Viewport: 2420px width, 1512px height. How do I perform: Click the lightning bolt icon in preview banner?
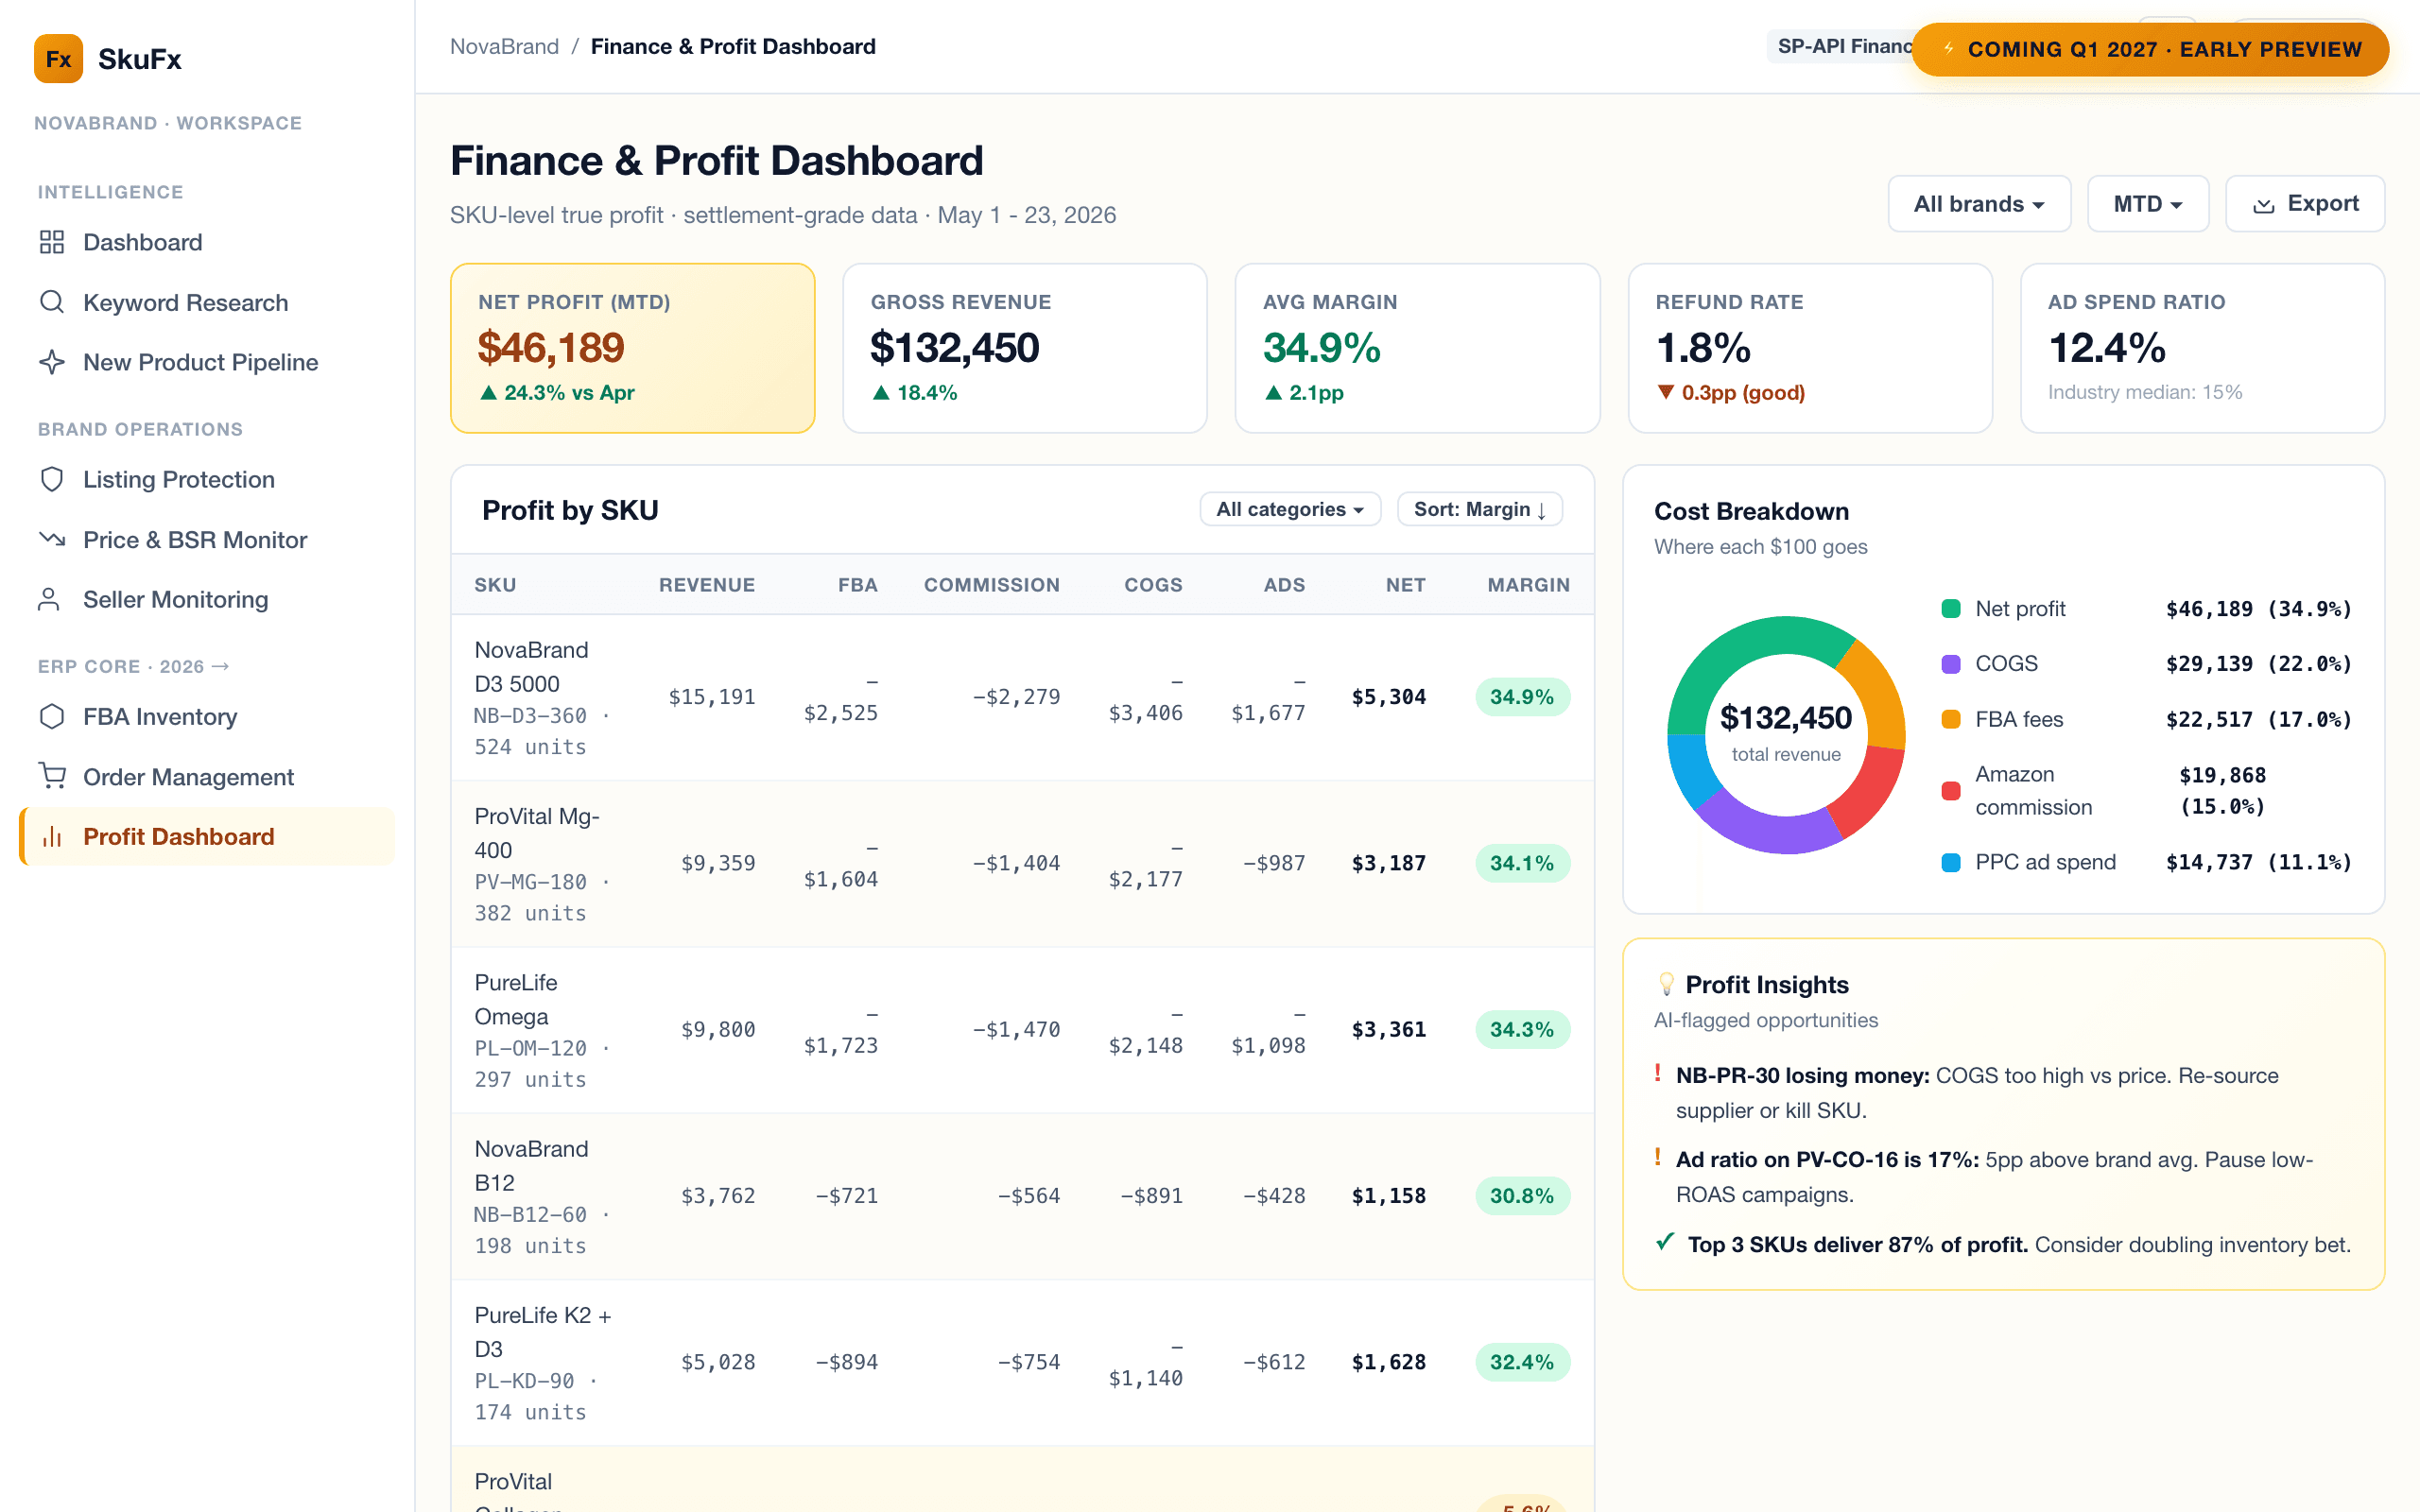coord(1948,48)
